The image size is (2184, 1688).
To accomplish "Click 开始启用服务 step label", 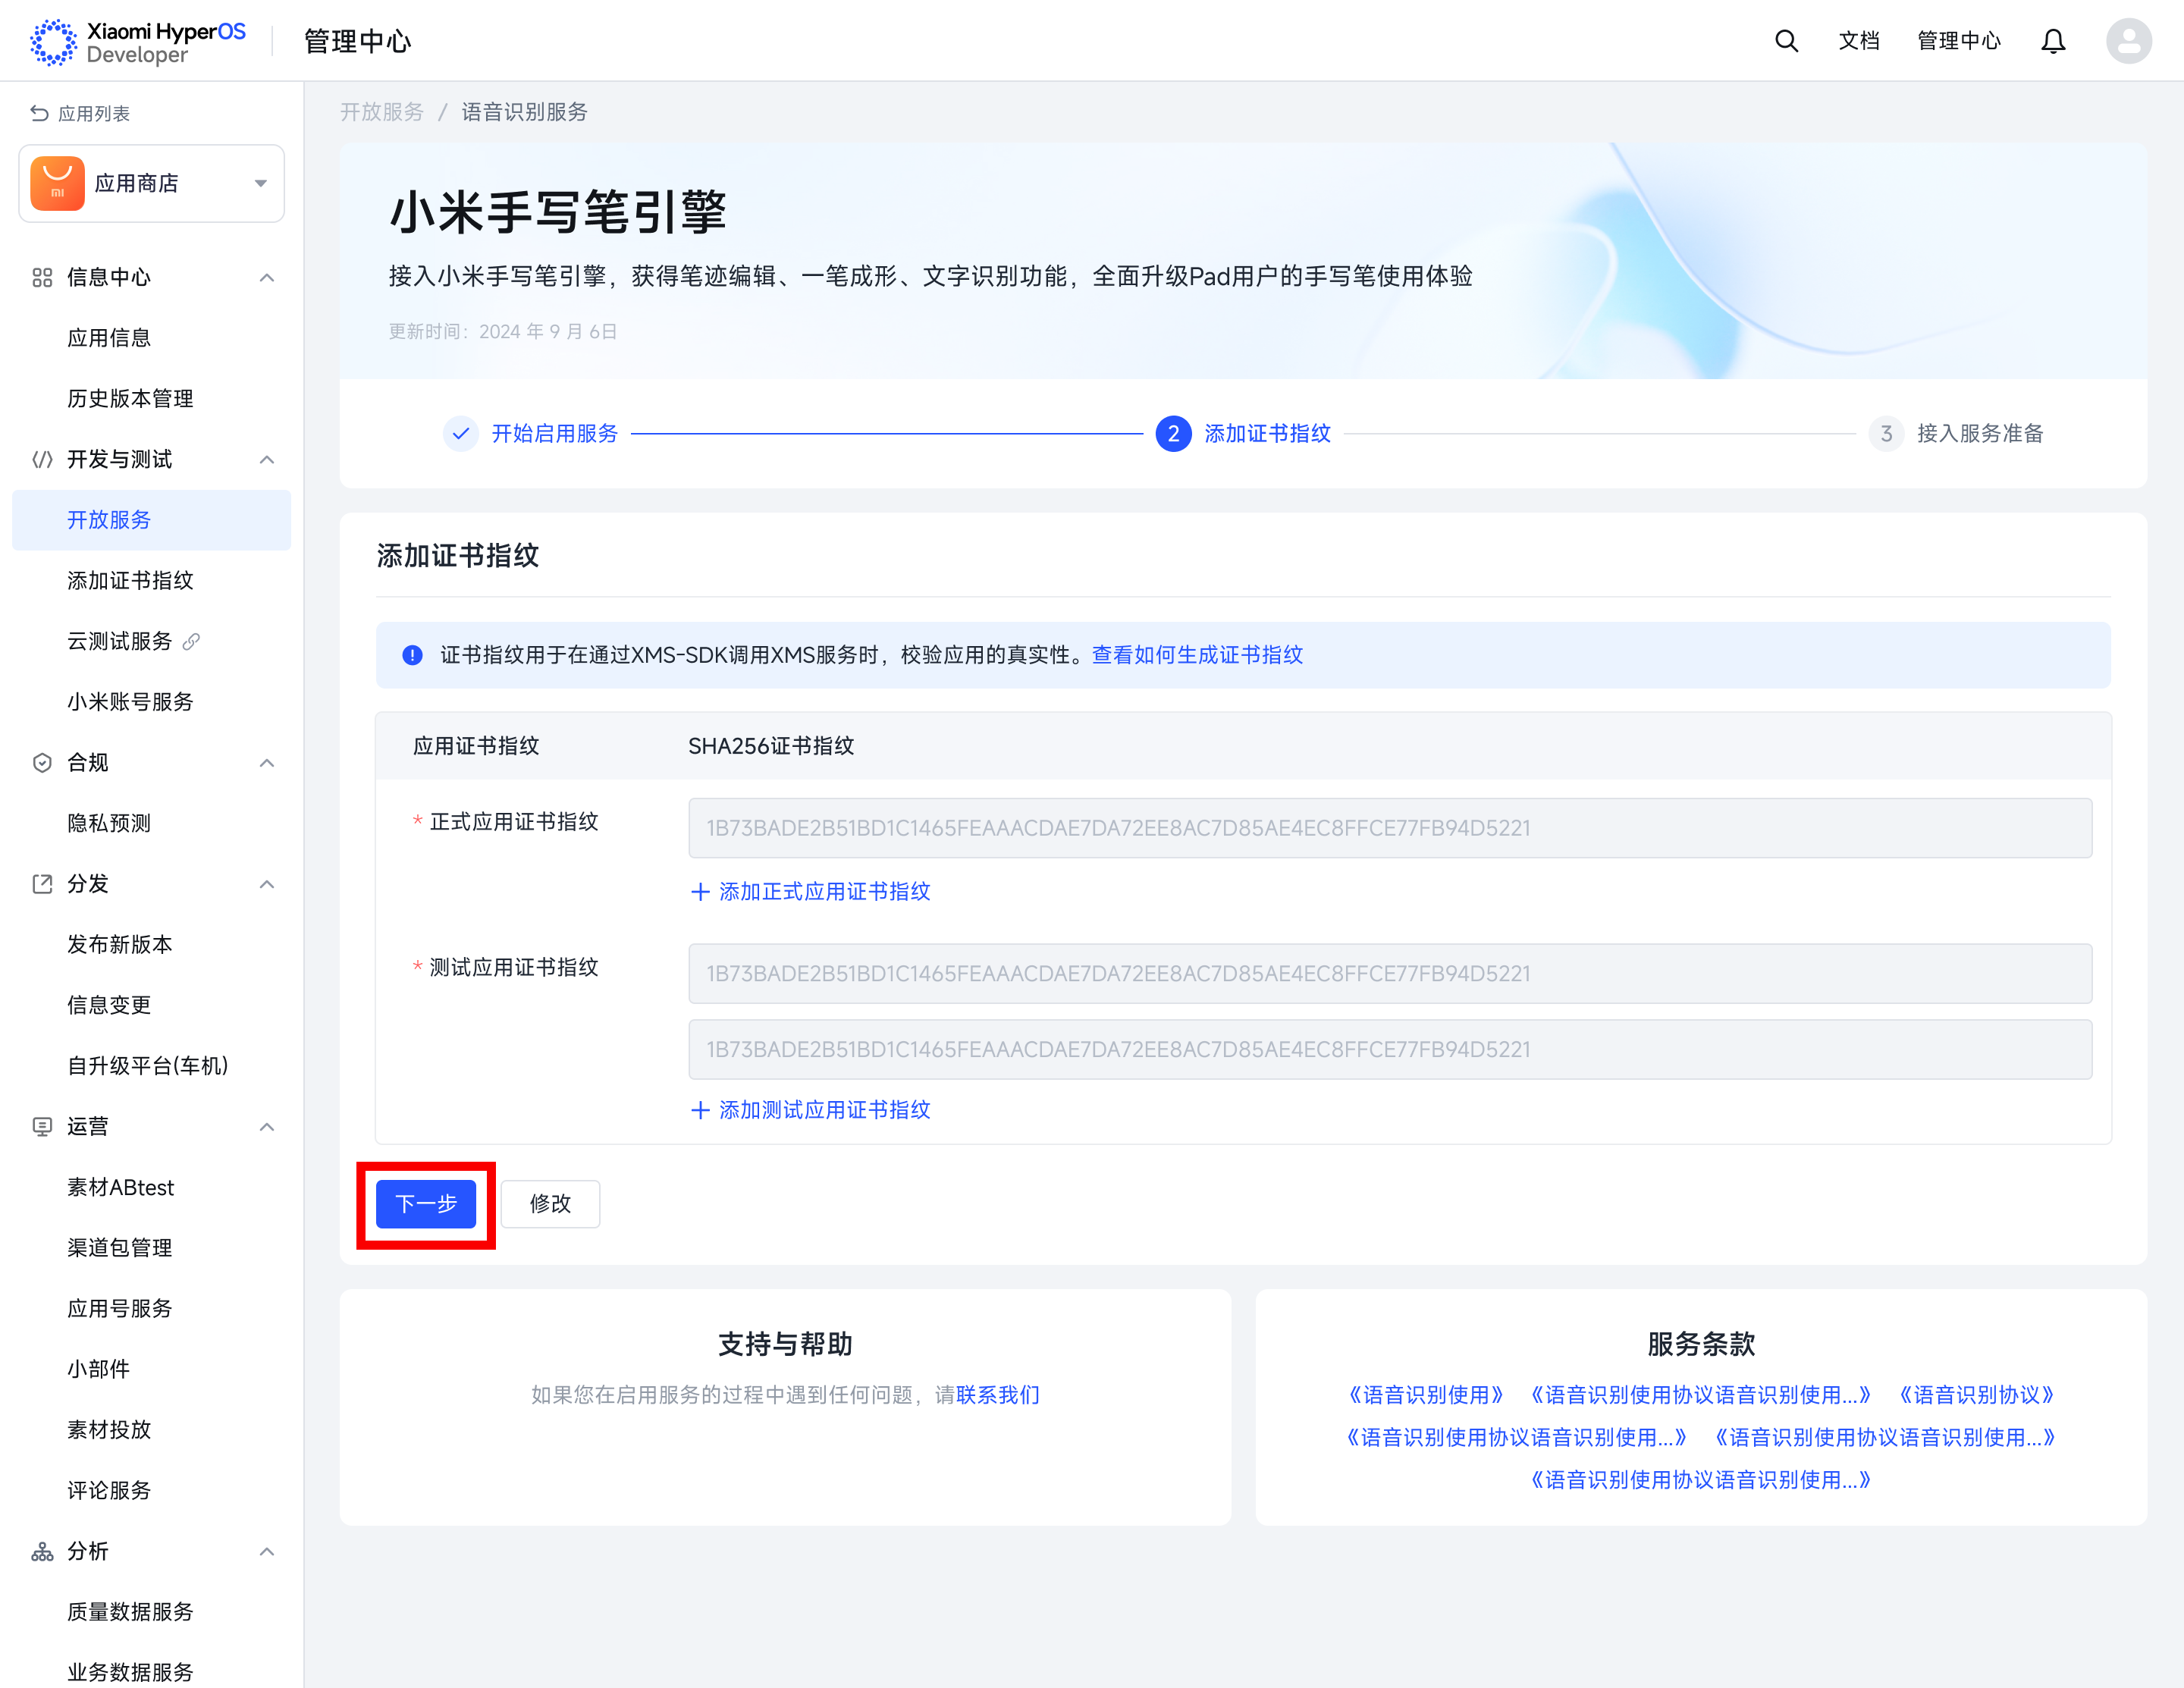I will [x=555, y=433].
